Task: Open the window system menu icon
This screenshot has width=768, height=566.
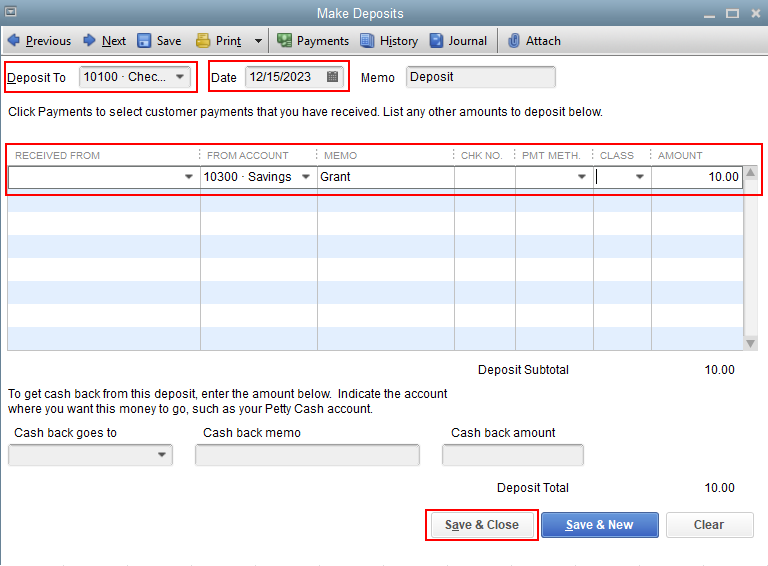Action: 11,12
